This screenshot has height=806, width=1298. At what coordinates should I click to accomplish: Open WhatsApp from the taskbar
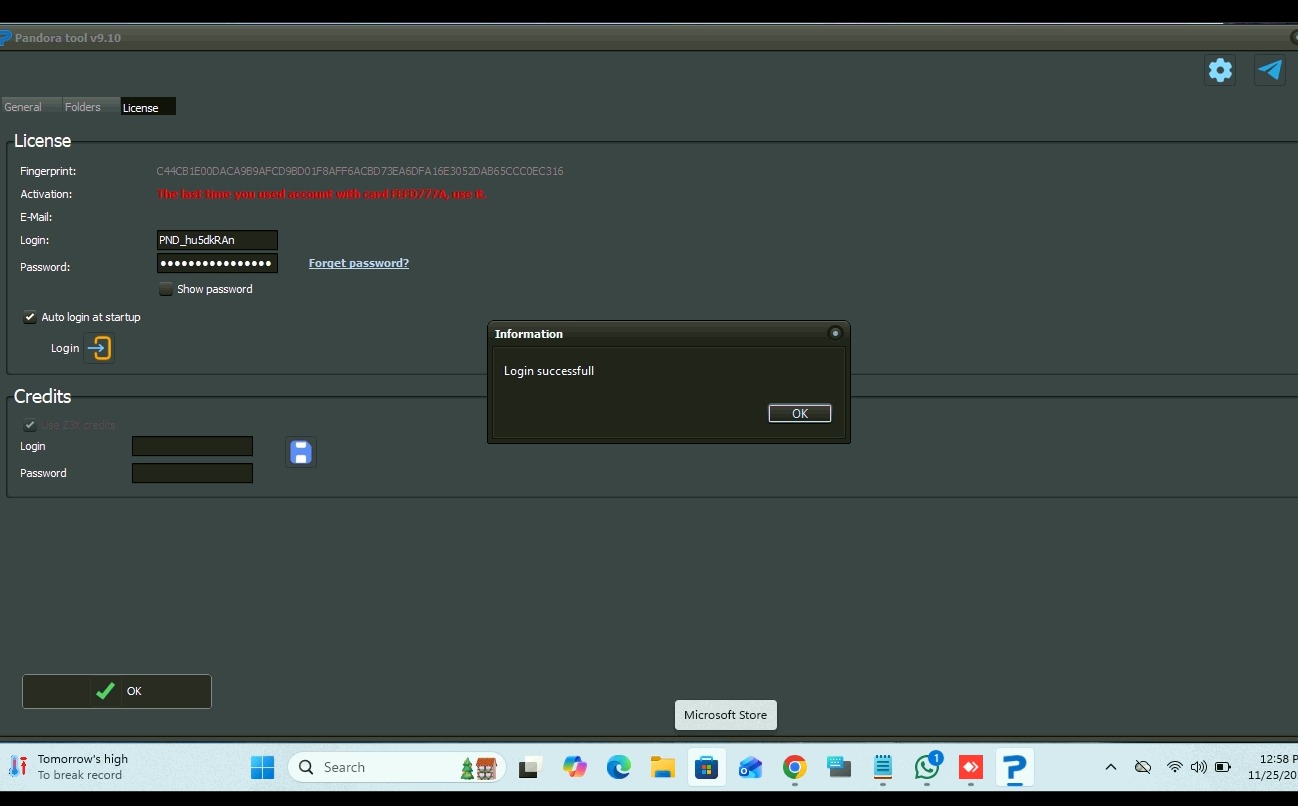pyautogui.click(x=927, y=767)
